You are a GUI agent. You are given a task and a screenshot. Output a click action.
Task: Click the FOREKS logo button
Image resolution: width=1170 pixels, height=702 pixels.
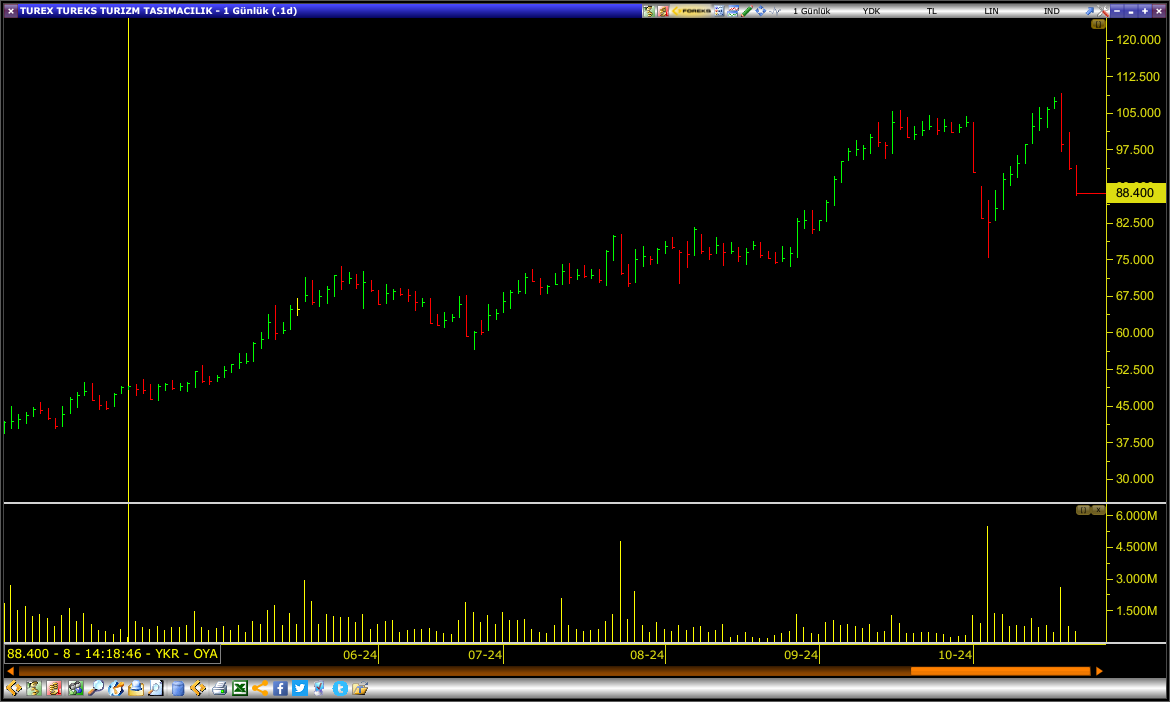692,10
